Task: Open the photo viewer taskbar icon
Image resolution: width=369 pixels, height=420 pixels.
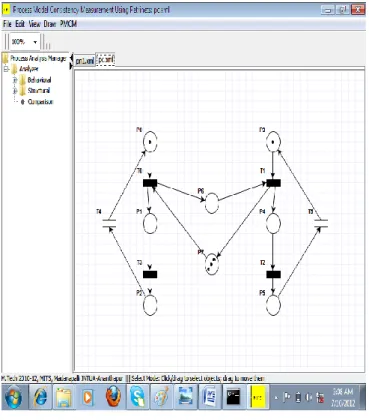Action: [185, 397]
